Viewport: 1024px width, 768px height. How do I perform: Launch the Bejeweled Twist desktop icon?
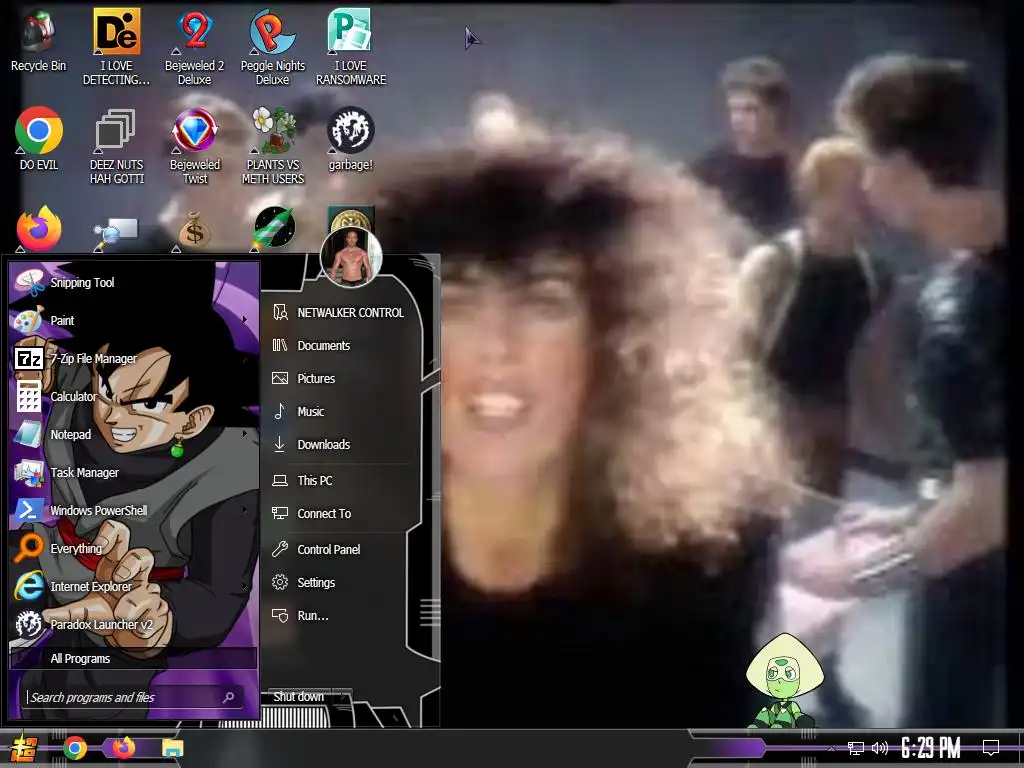194,145
